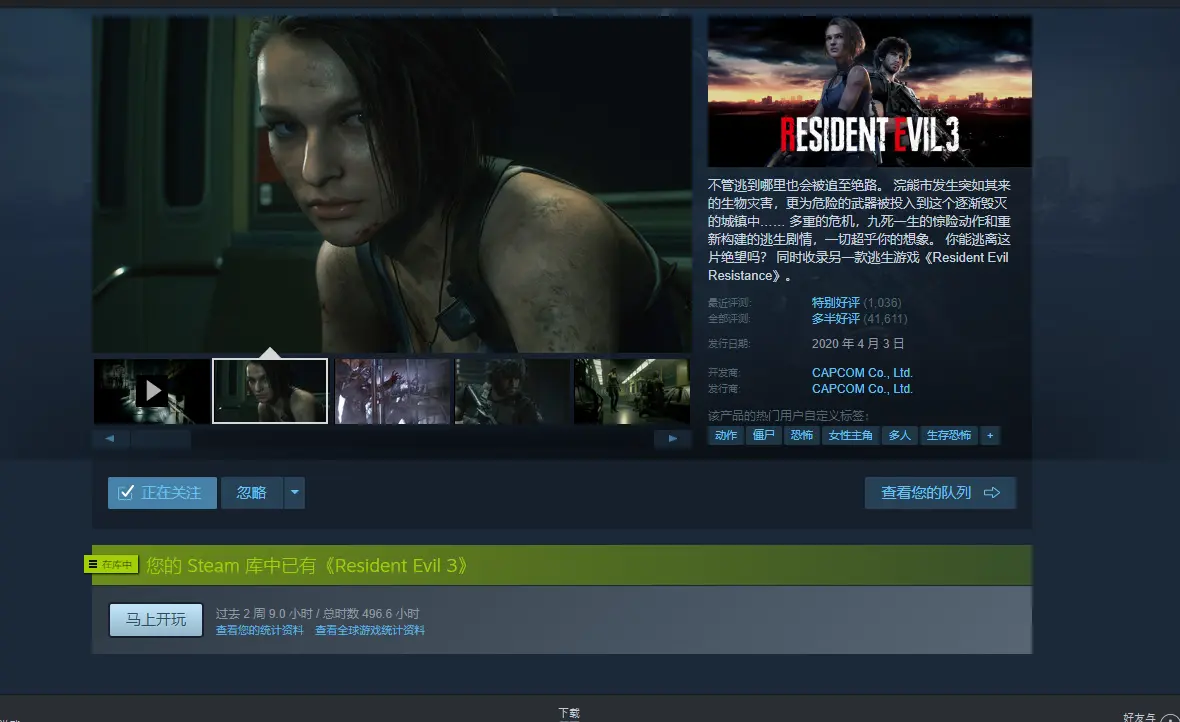The width and height of the screenshot is (1180, 722).
Task: Click the 僵尸 tag
Action: (x=763, y=435)
